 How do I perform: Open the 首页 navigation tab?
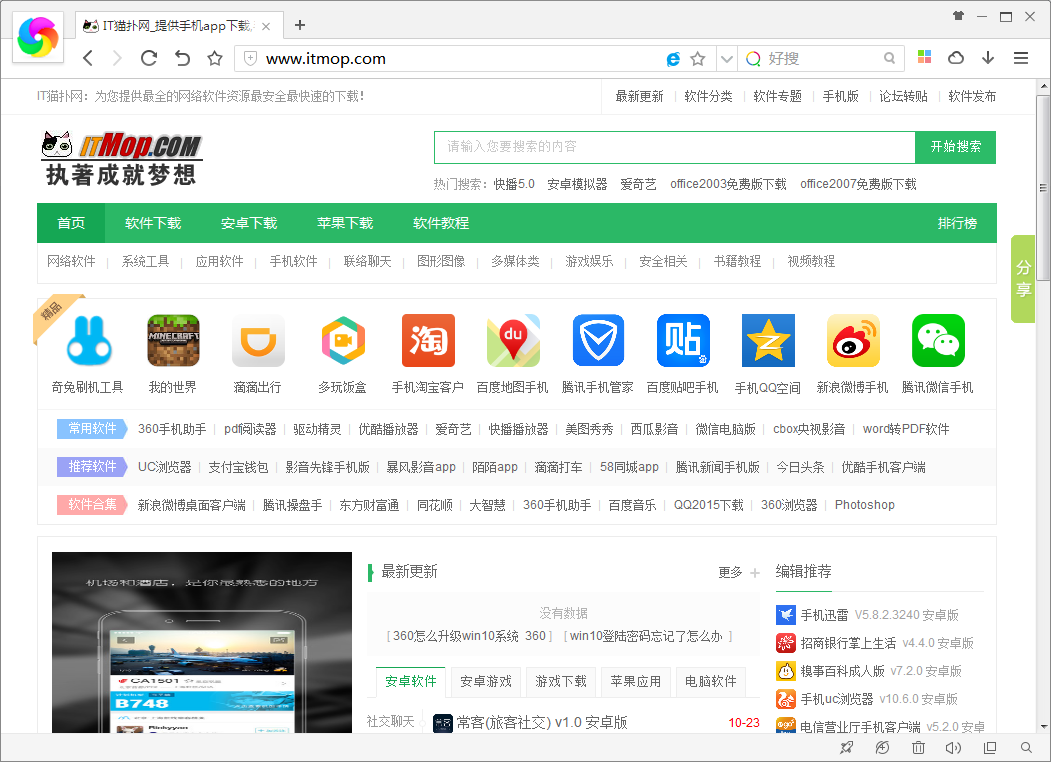coord(71,223)
